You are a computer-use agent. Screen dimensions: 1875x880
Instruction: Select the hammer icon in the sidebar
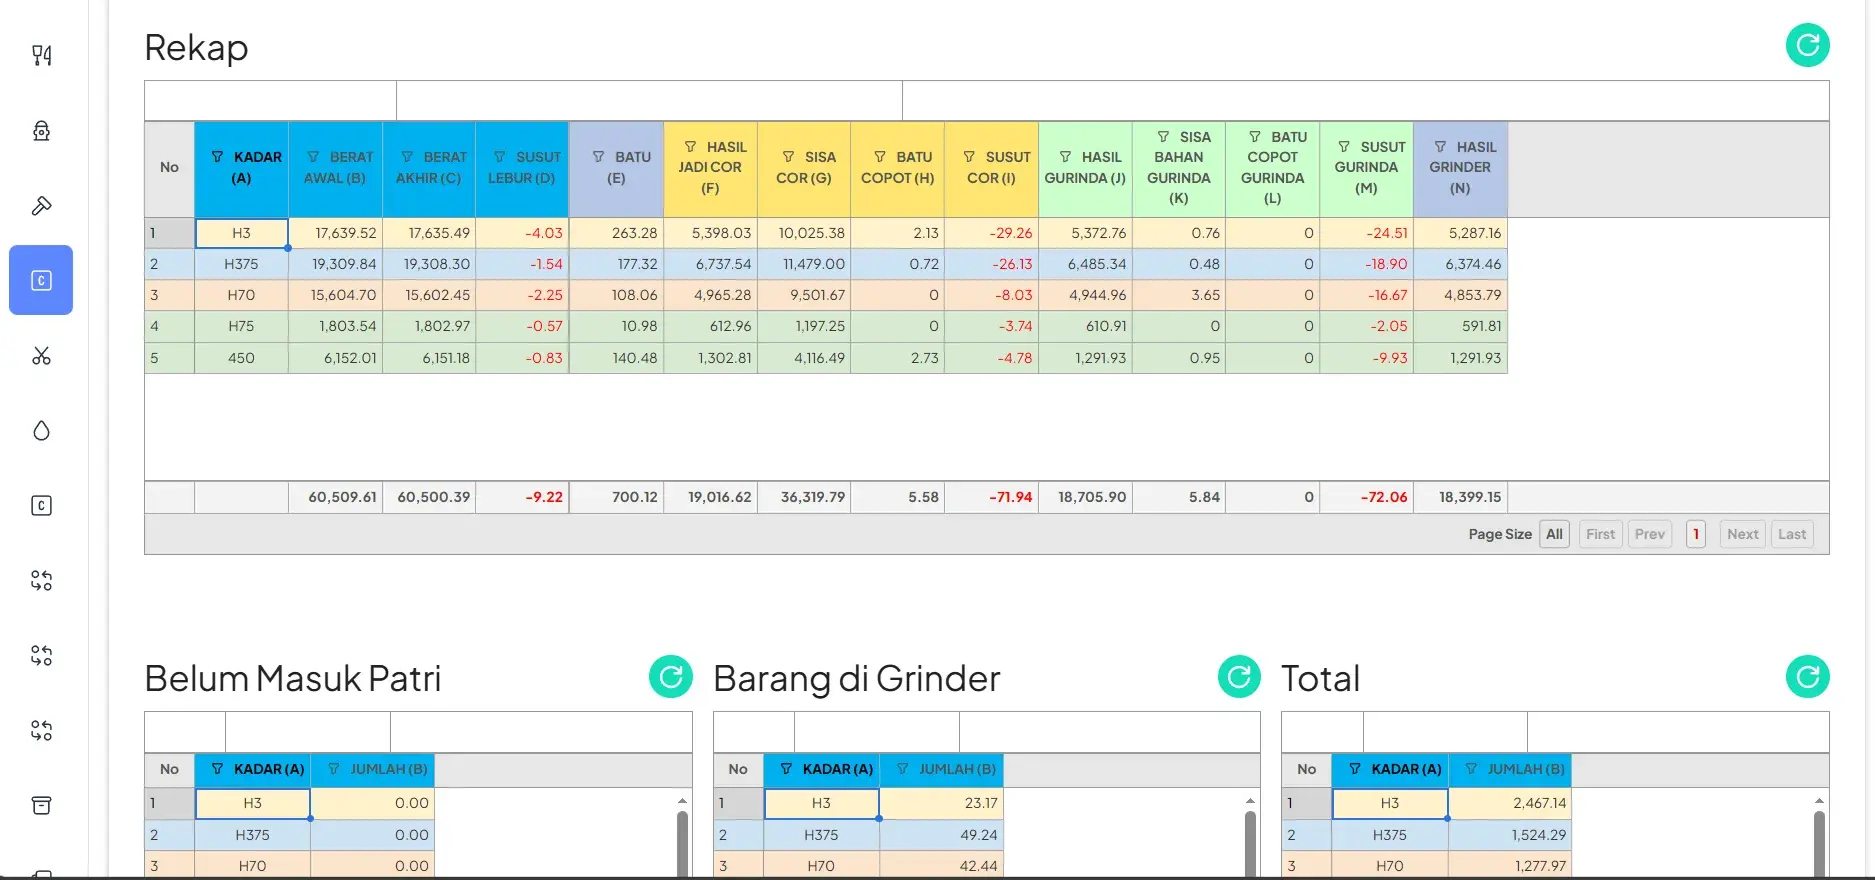[41, 205]
